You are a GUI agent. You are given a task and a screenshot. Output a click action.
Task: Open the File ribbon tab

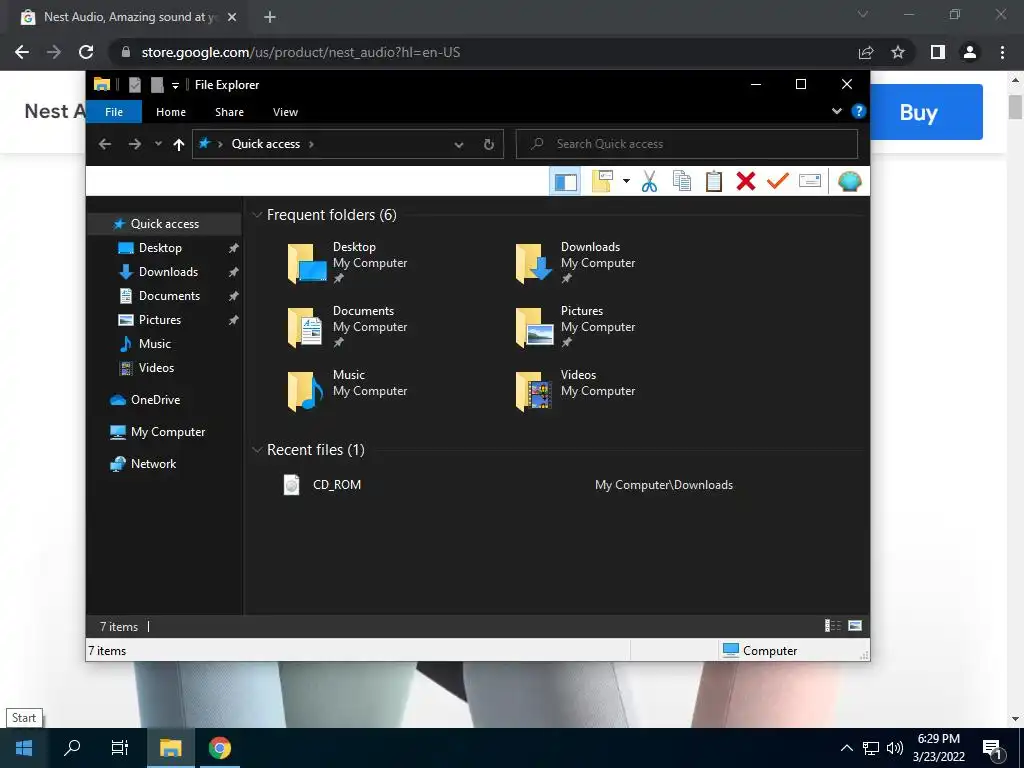coord(114,112)
